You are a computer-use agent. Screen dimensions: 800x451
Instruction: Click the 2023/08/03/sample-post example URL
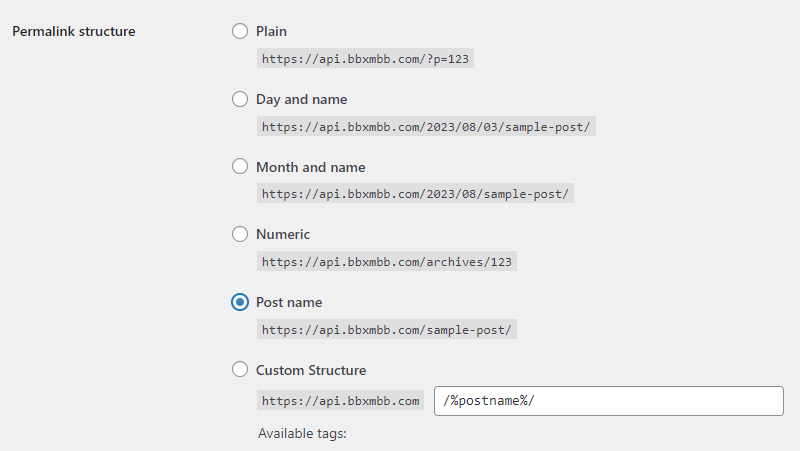426,127
